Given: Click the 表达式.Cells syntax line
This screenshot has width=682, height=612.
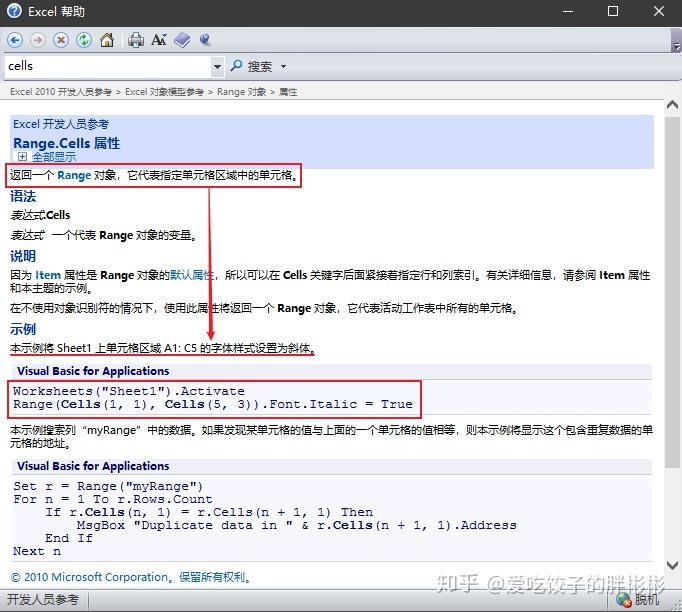Looking at the screenshot, I should tap(40, 215).
